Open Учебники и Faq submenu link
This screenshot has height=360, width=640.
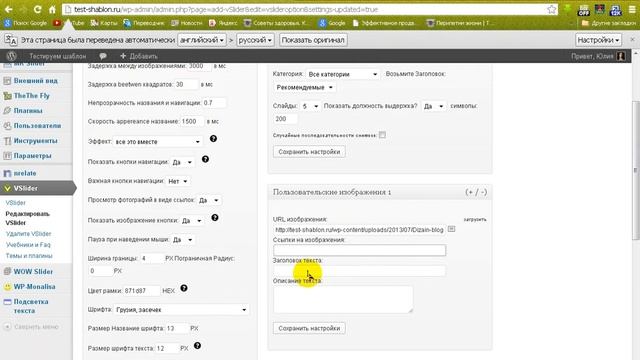pos(28,245)
